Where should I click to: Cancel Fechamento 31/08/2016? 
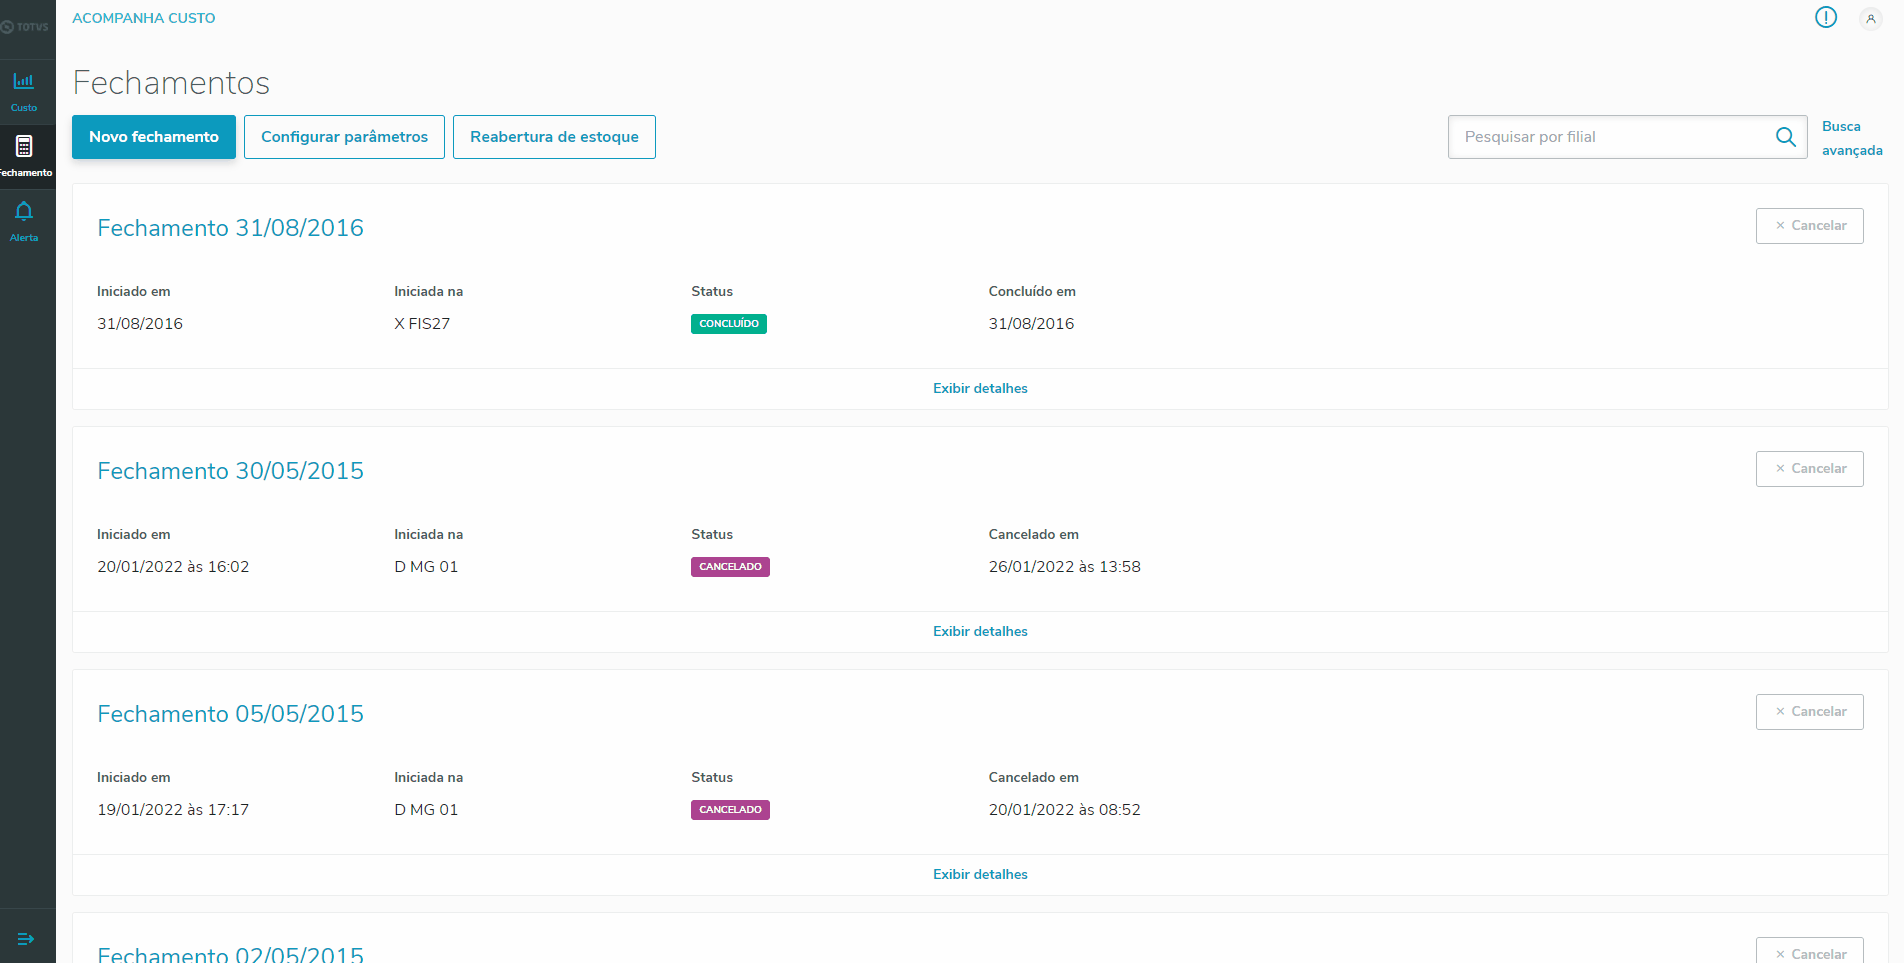click(1810, 226)
